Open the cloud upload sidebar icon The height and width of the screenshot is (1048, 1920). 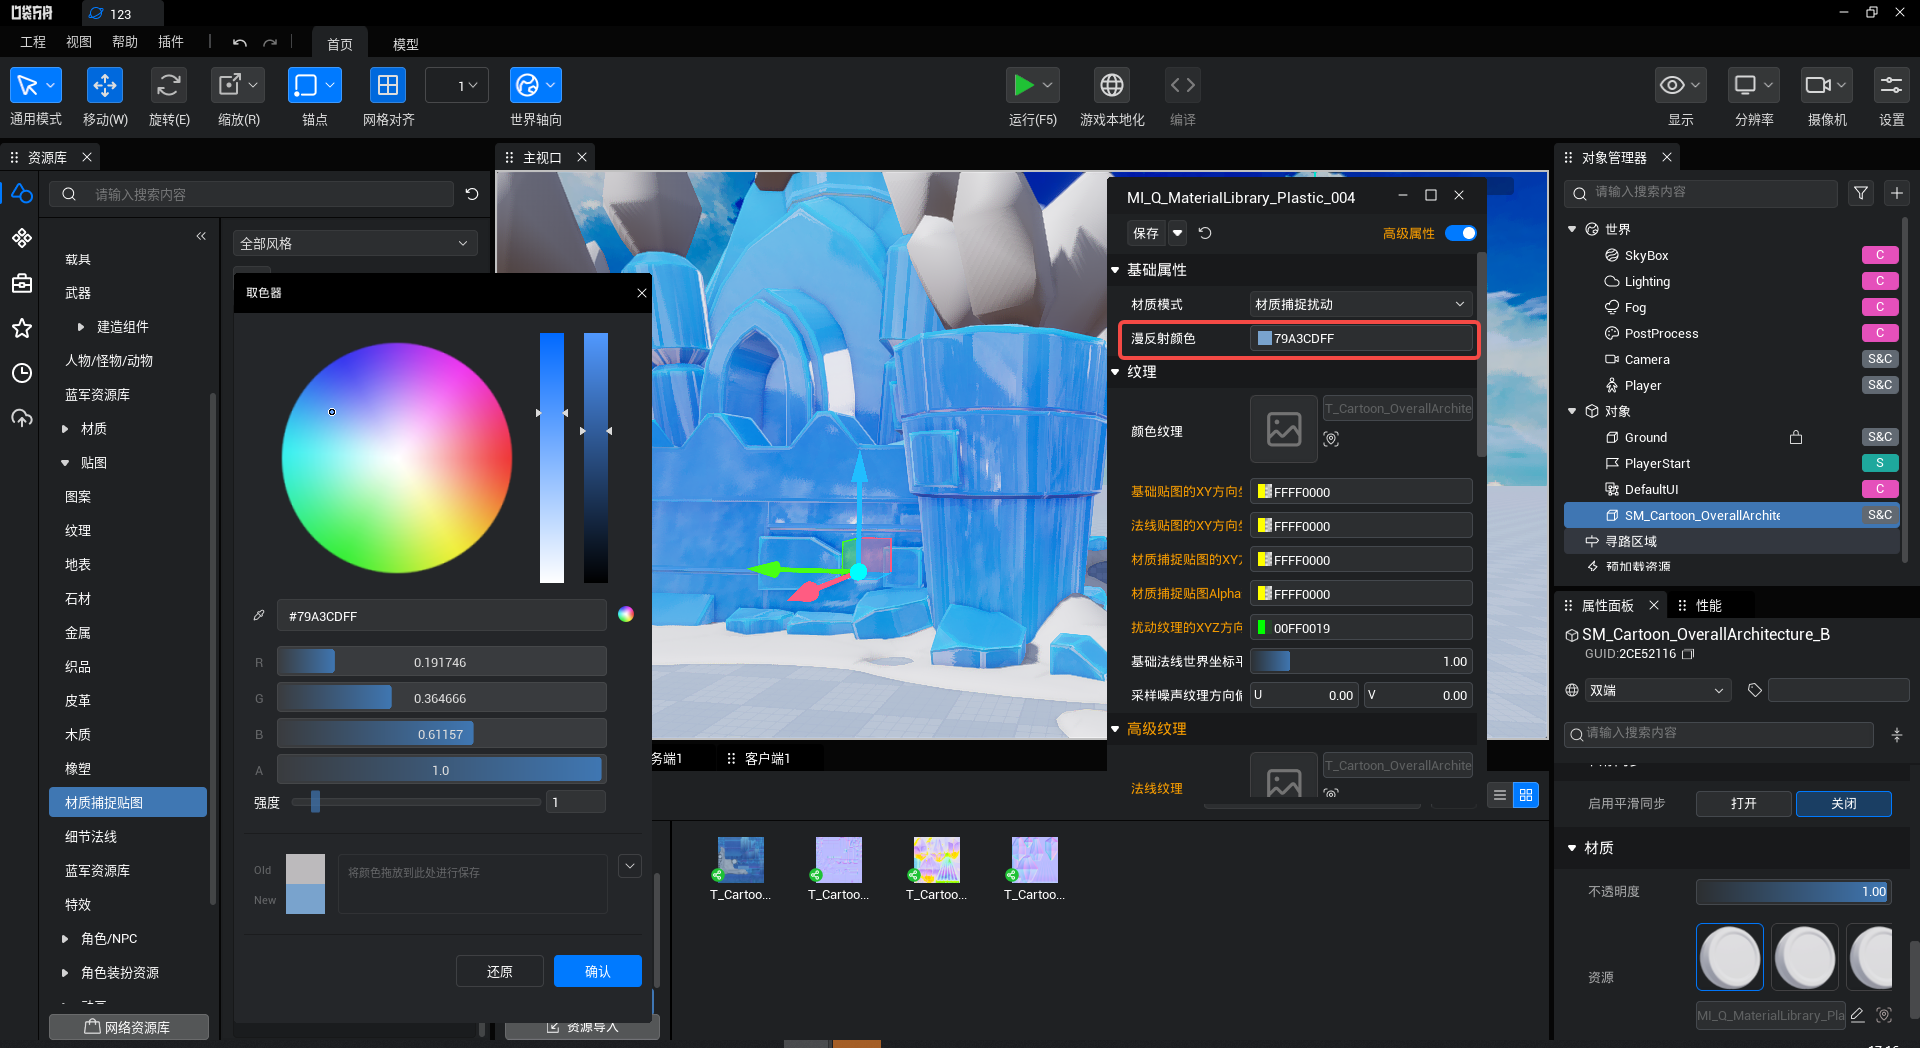pyautogui.click(x=22, y=418)
